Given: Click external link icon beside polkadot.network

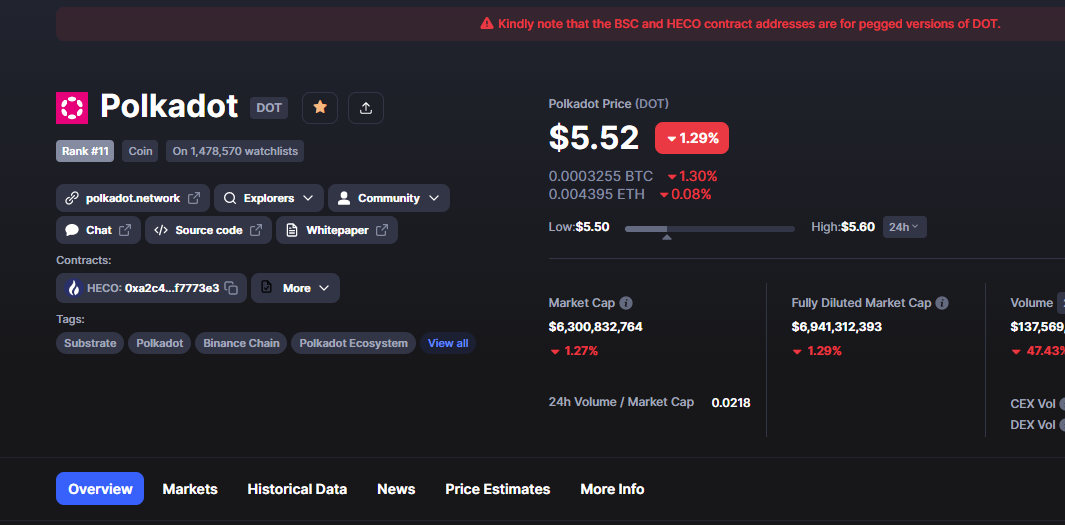Looking at the screenshot, I should (194, 198).
